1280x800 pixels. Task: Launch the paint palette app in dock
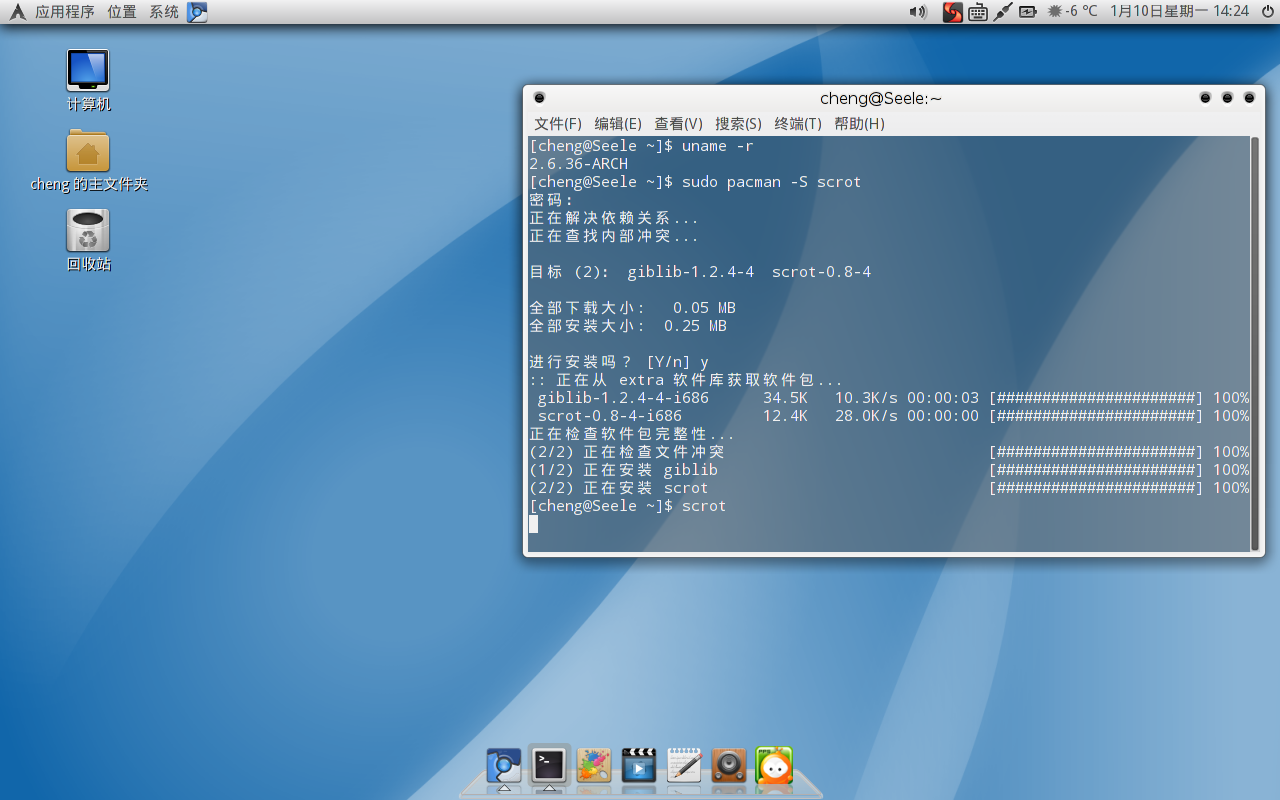pos(594,766)
